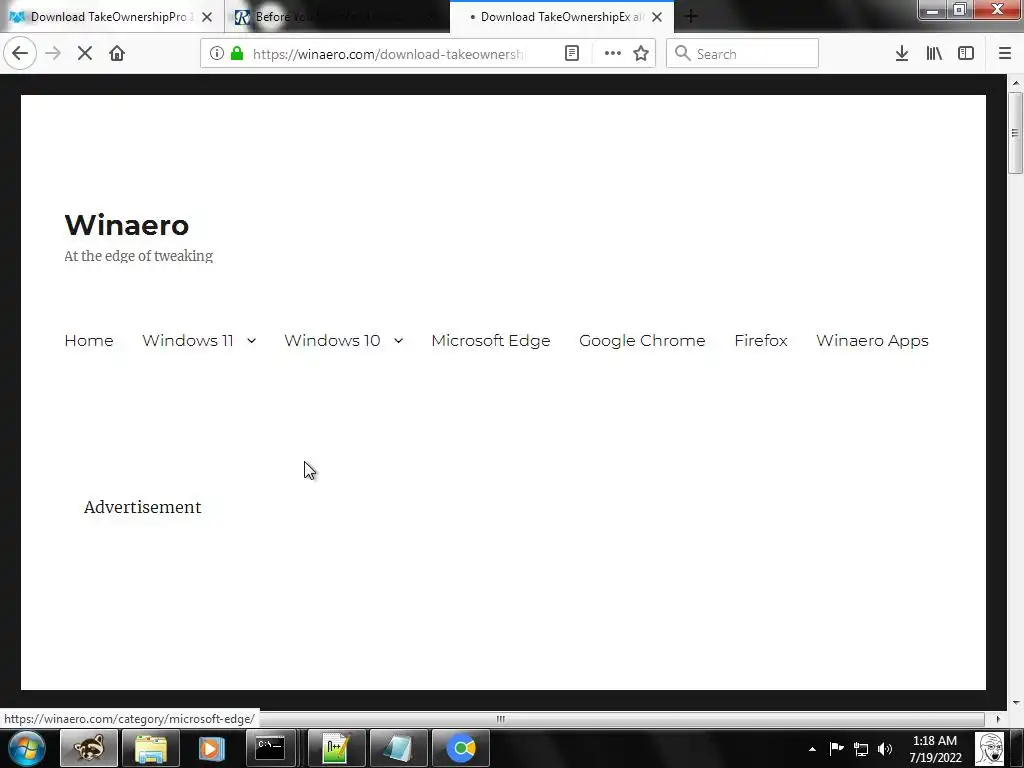Expand the Windows 11 submenu chevron

251,341
